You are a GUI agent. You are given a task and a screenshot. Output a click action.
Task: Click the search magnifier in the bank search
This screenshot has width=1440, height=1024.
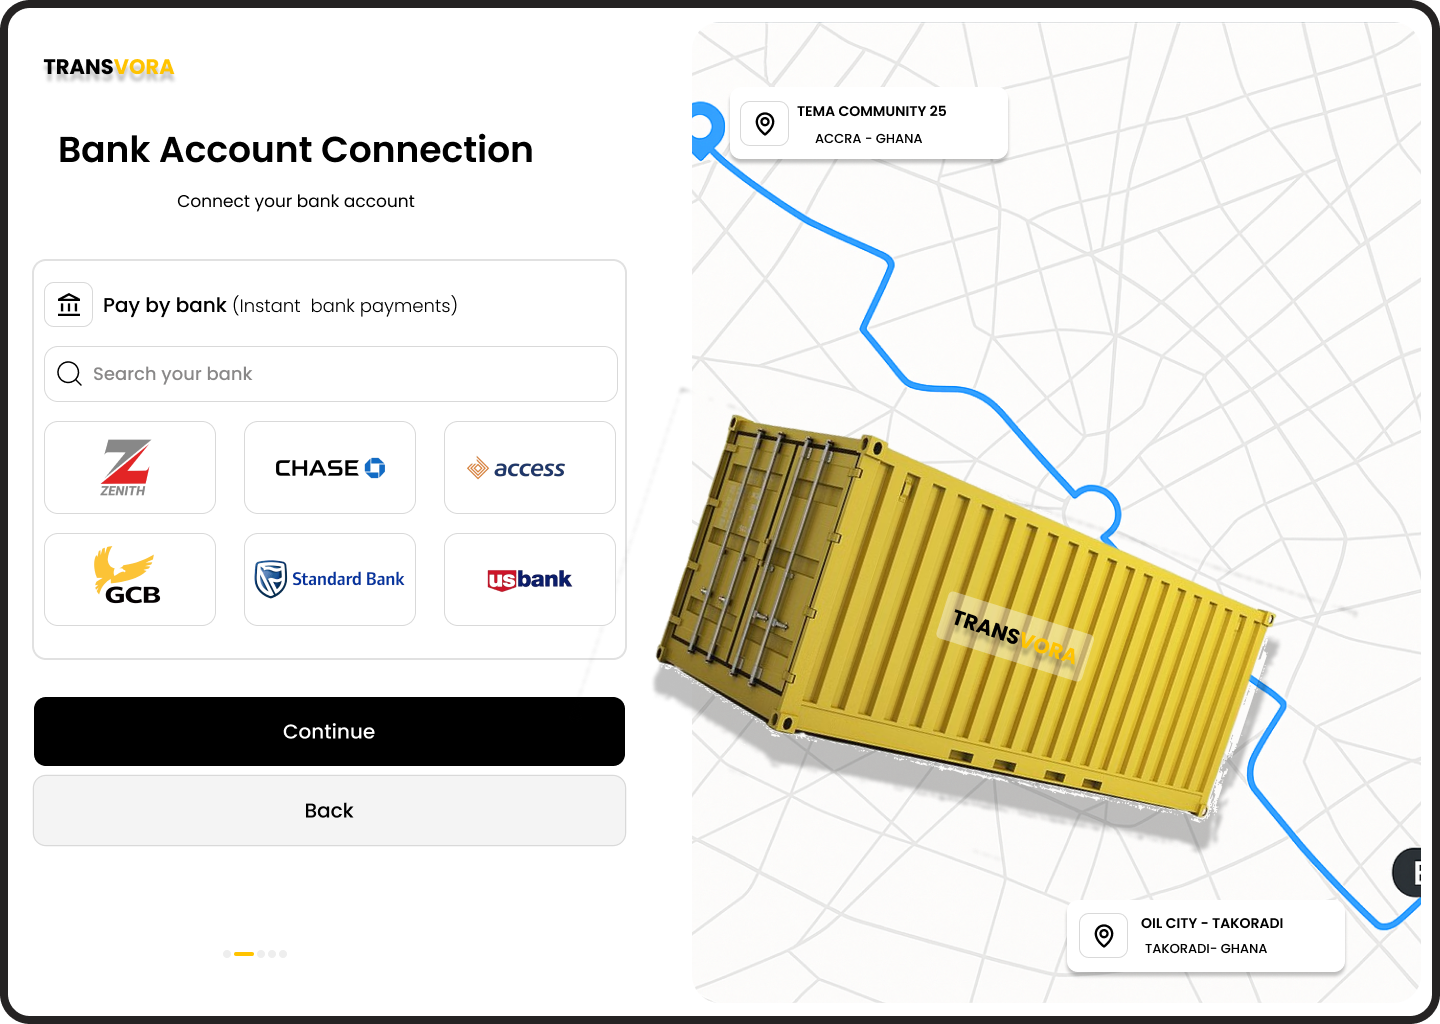[69, 373]
